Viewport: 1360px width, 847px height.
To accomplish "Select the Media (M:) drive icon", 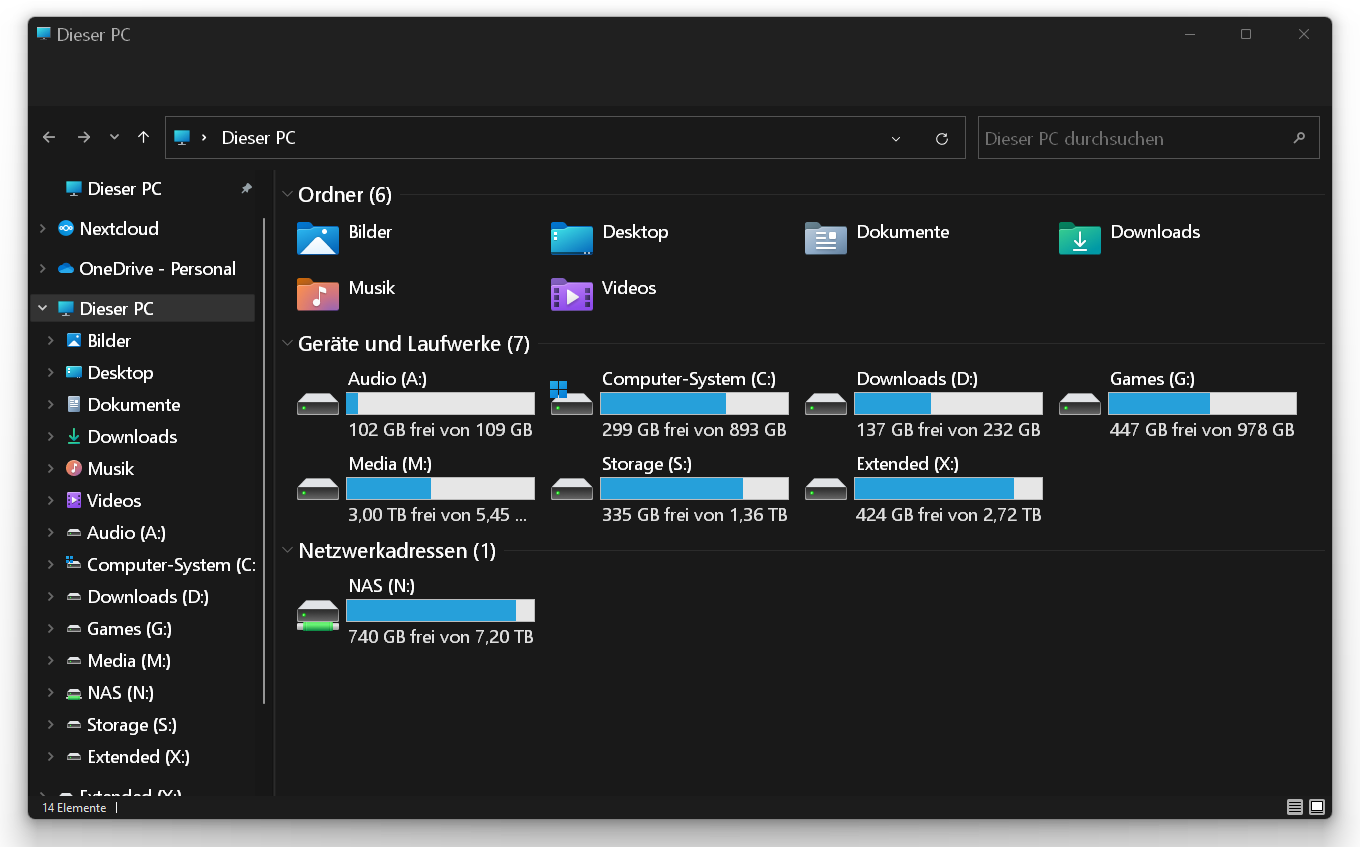I will [318, 489].
